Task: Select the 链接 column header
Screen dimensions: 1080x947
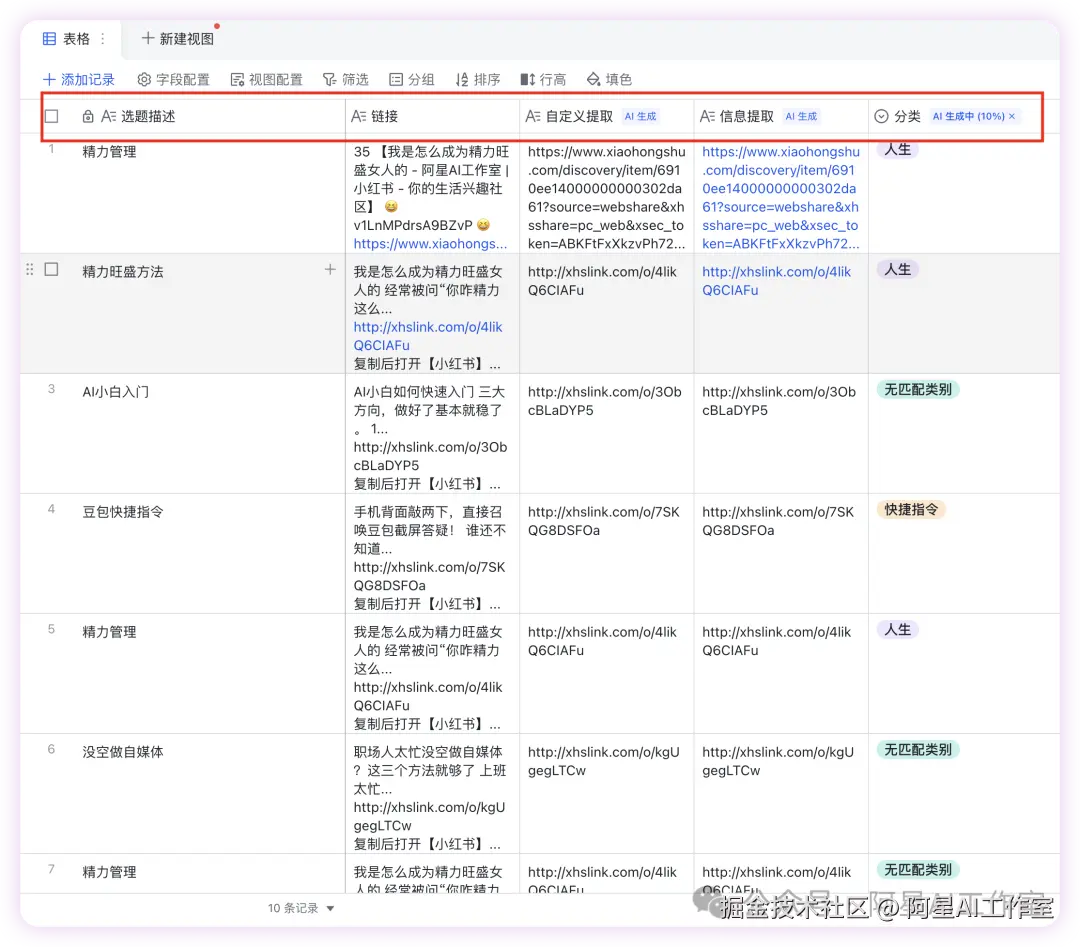Action: point(433,116)
